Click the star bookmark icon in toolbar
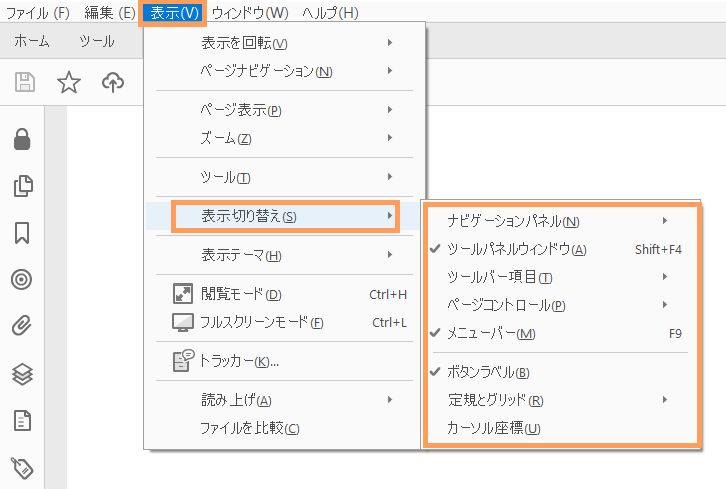This screenshot has width=726, height=489. (x=69, y=82)
